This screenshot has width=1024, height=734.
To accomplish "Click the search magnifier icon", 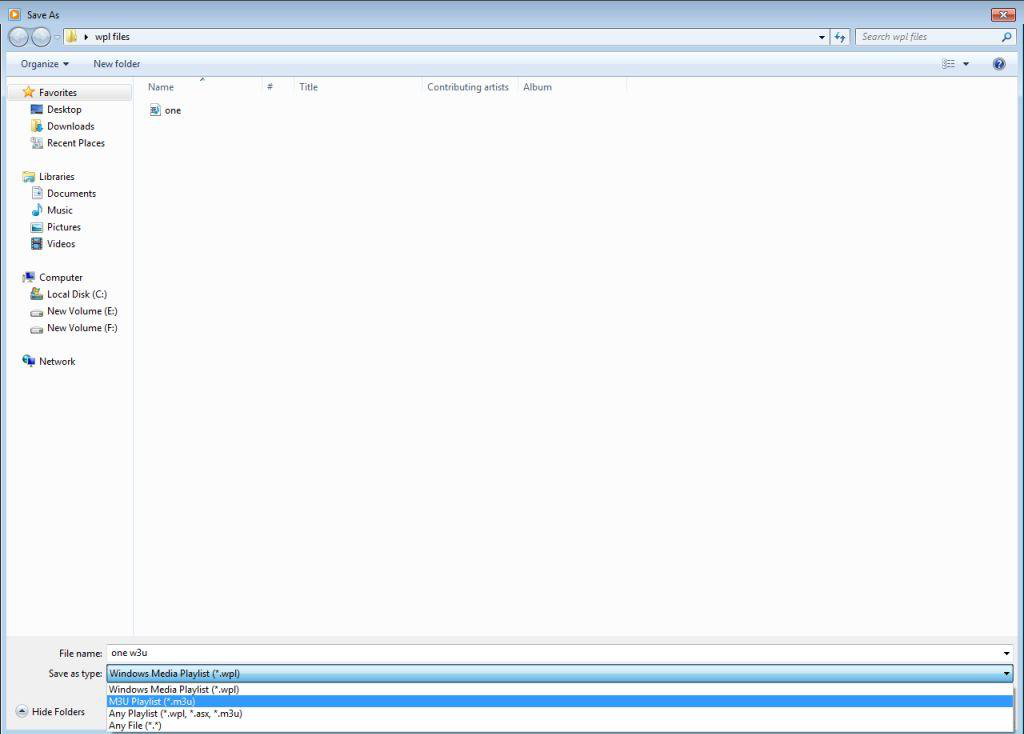I will 1006,37.
